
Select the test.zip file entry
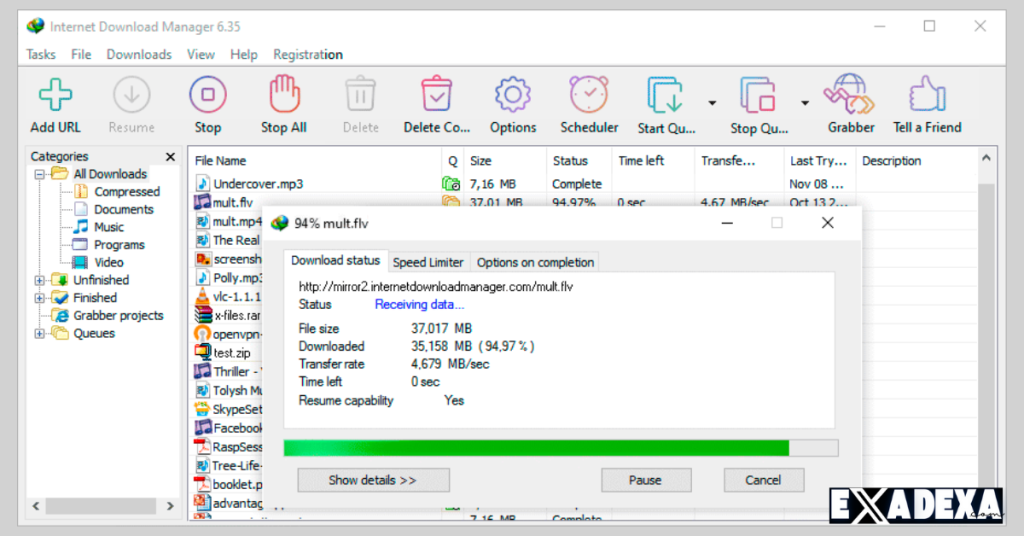[232, 353]
